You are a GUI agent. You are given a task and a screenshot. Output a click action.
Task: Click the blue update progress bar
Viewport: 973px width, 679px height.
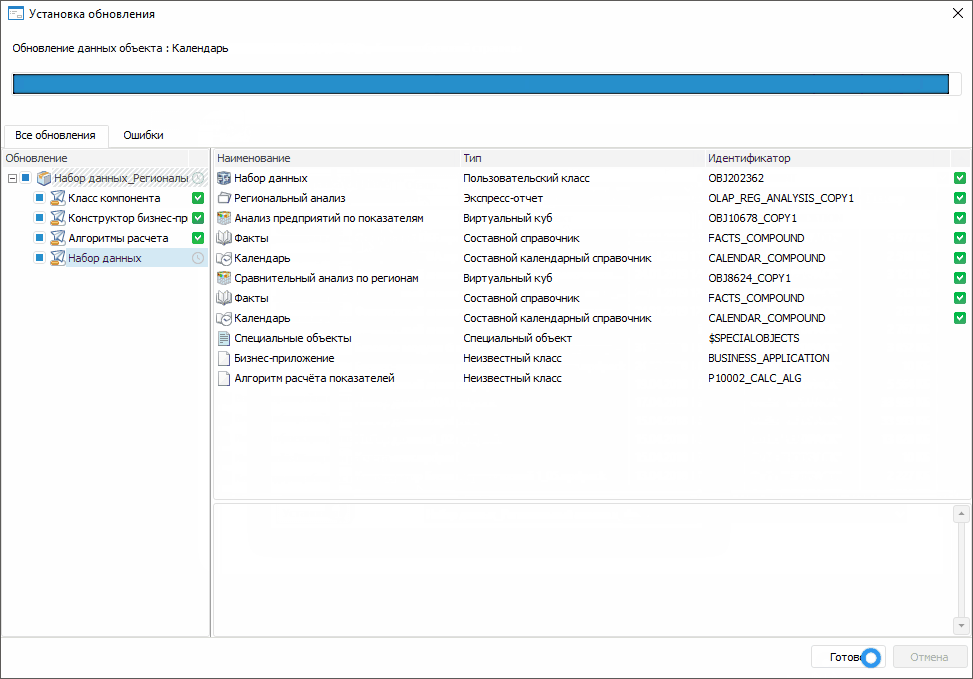[x=480, y=84]
